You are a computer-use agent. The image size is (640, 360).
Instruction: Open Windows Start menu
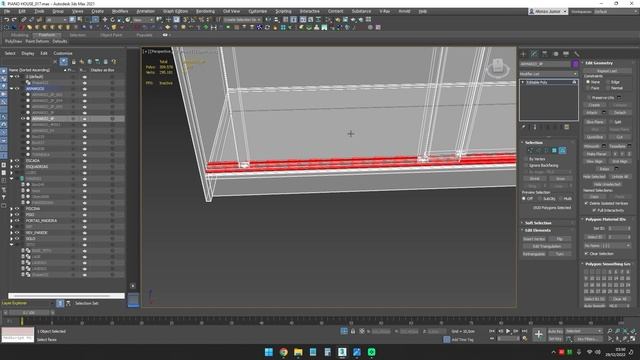(x=269, y=352)
